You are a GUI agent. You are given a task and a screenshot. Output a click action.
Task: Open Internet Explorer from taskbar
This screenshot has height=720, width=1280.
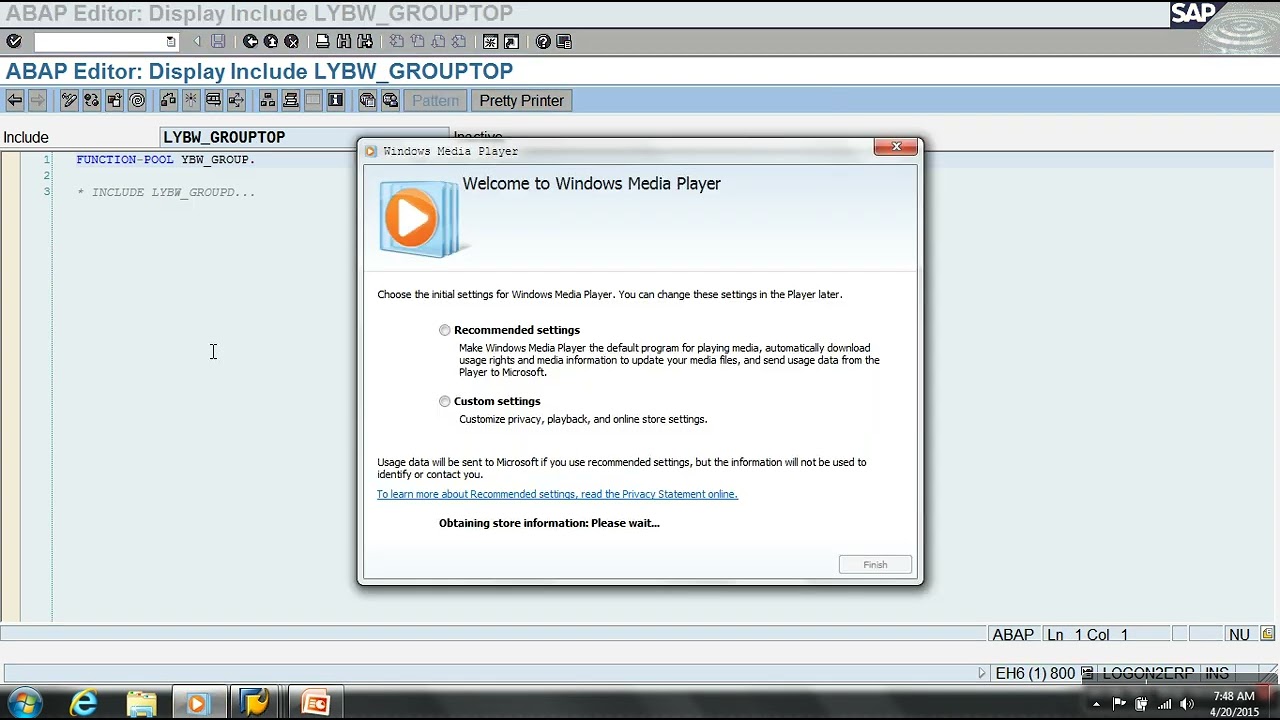[x=84, y=703]
